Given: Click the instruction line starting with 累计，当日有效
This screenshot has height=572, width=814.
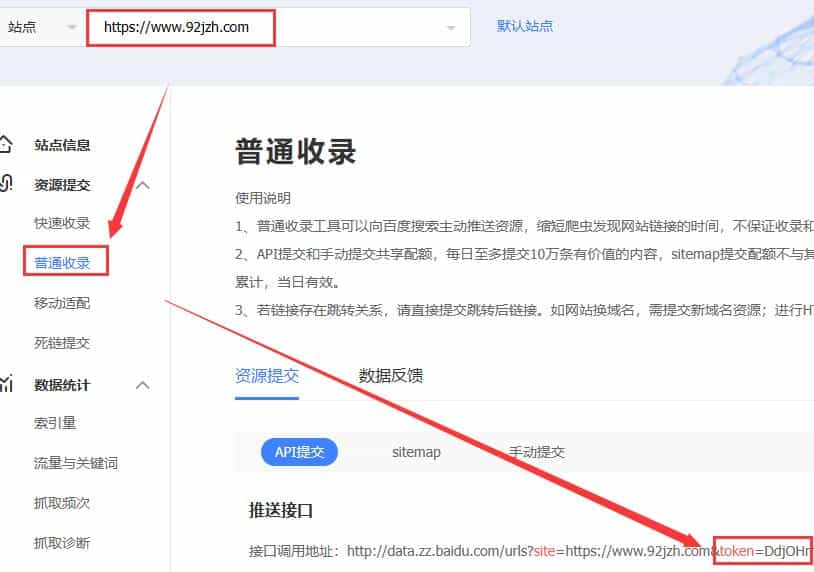Looking at the screenshot, I should tap(288, 282).
